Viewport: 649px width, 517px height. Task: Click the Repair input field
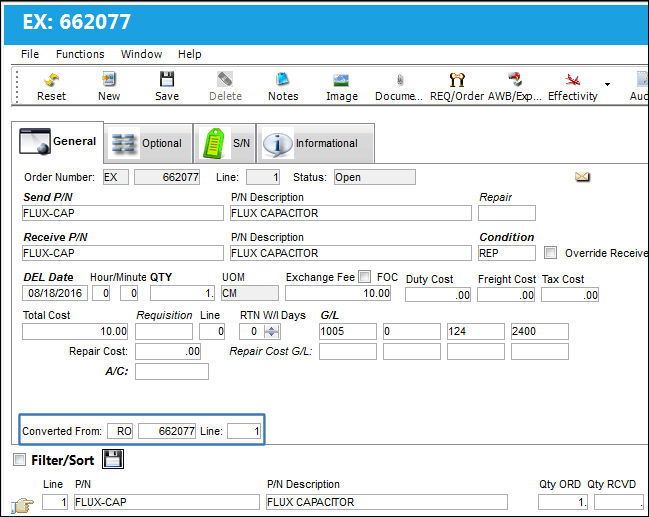click(507, 213)
